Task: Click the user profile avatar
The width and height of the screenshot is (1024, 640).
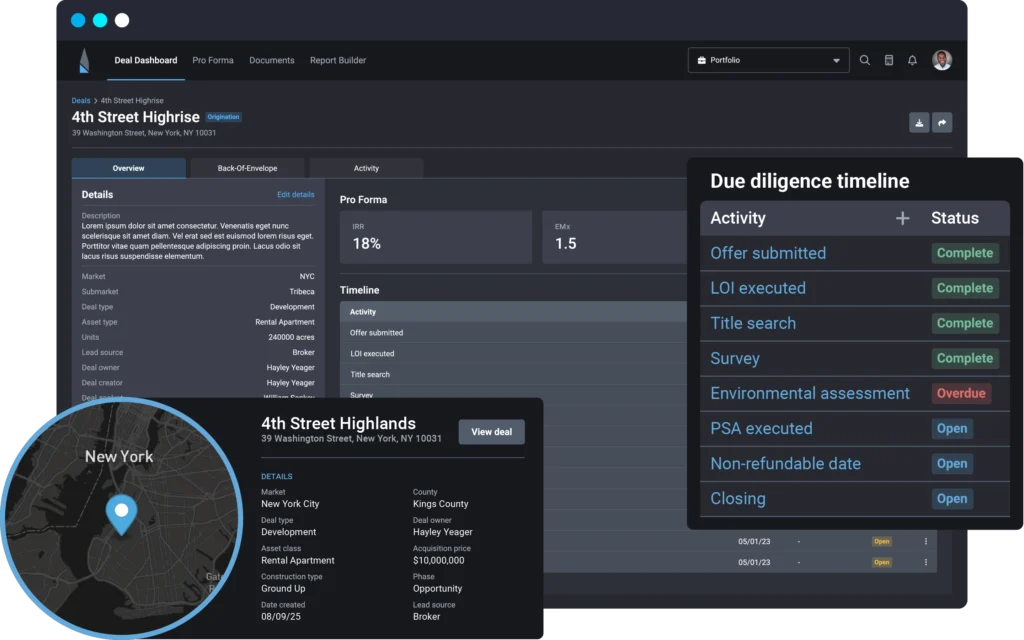Action: click(941, 60)
